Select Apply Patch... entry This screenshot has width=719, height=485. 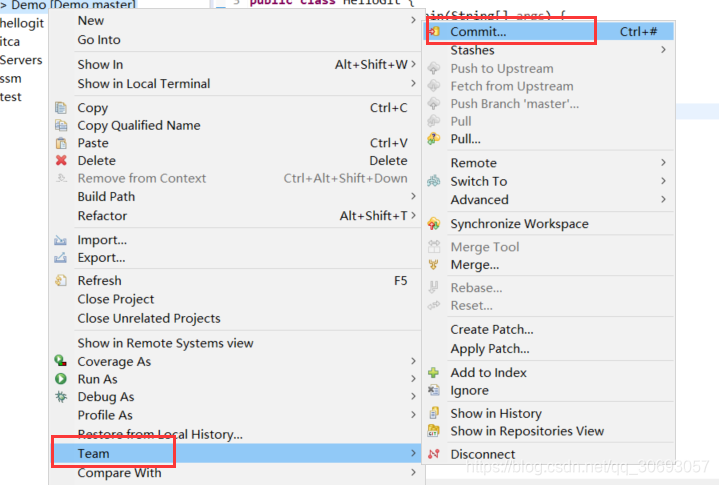pyautogui.click(x=490, y=349)
